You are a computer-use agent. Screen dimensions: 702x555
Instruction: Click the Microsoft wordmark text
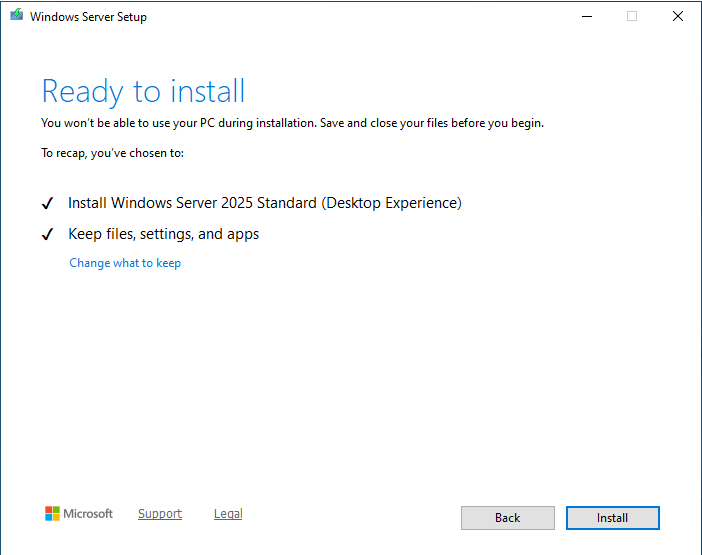pyautogui.click(x=88, y=514)
